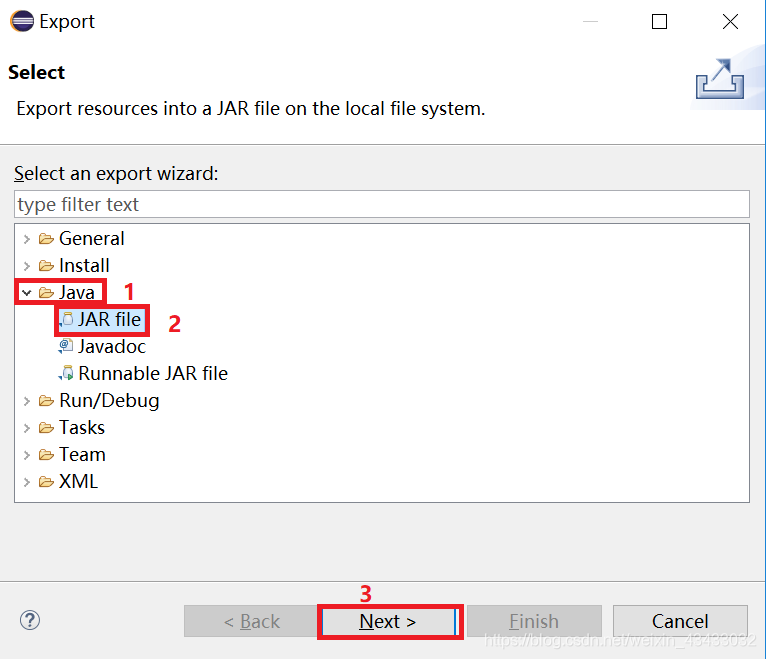Image resolution: width=766 pixels, height=659 pixels.
Task: Click the Team folder icon
Action: click(46, 455)
